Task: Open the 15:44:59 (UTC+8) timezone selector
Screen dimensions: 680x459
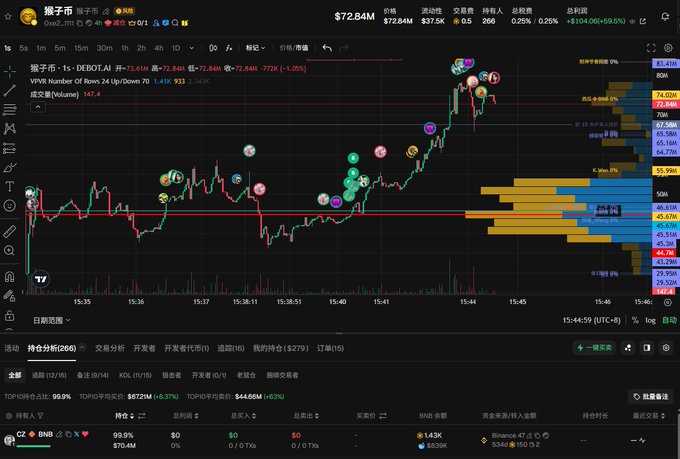Action: (x=592, y=320)
